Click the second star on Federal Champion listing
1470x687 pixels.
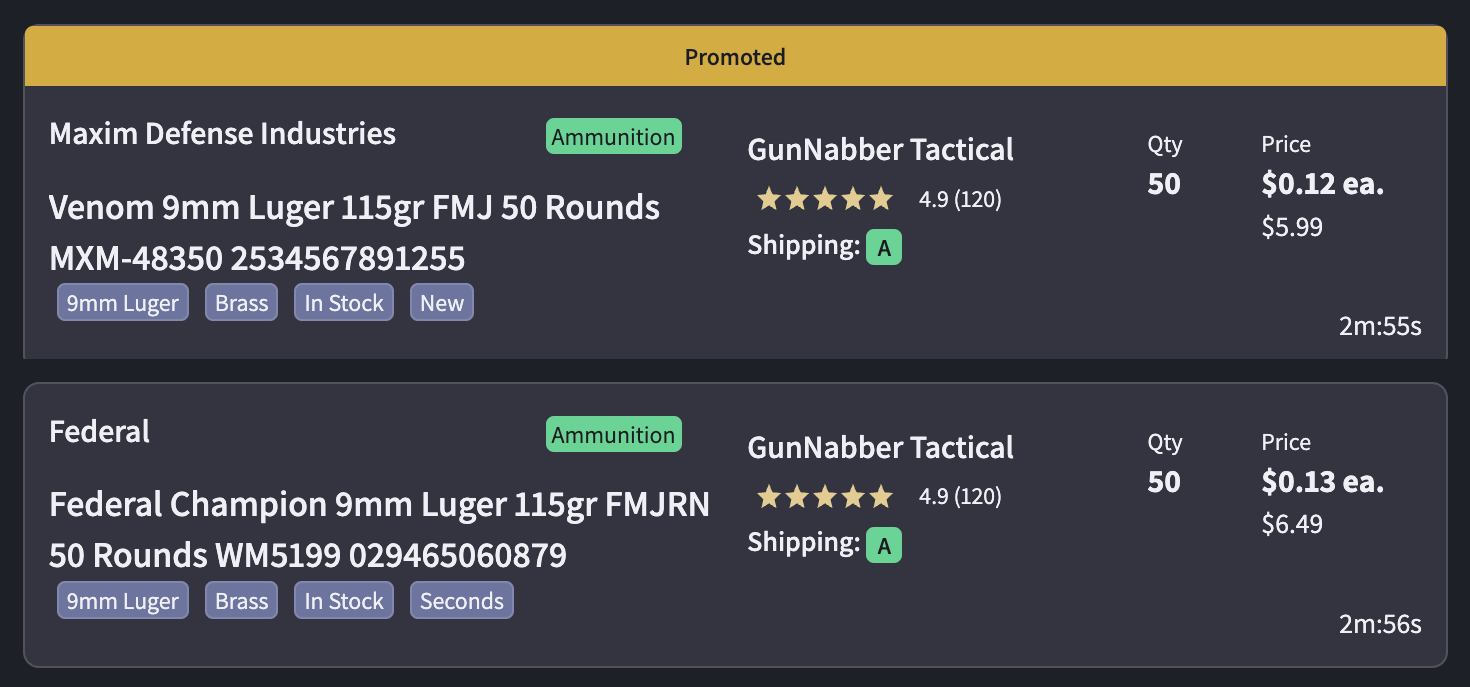pos(797,496)
